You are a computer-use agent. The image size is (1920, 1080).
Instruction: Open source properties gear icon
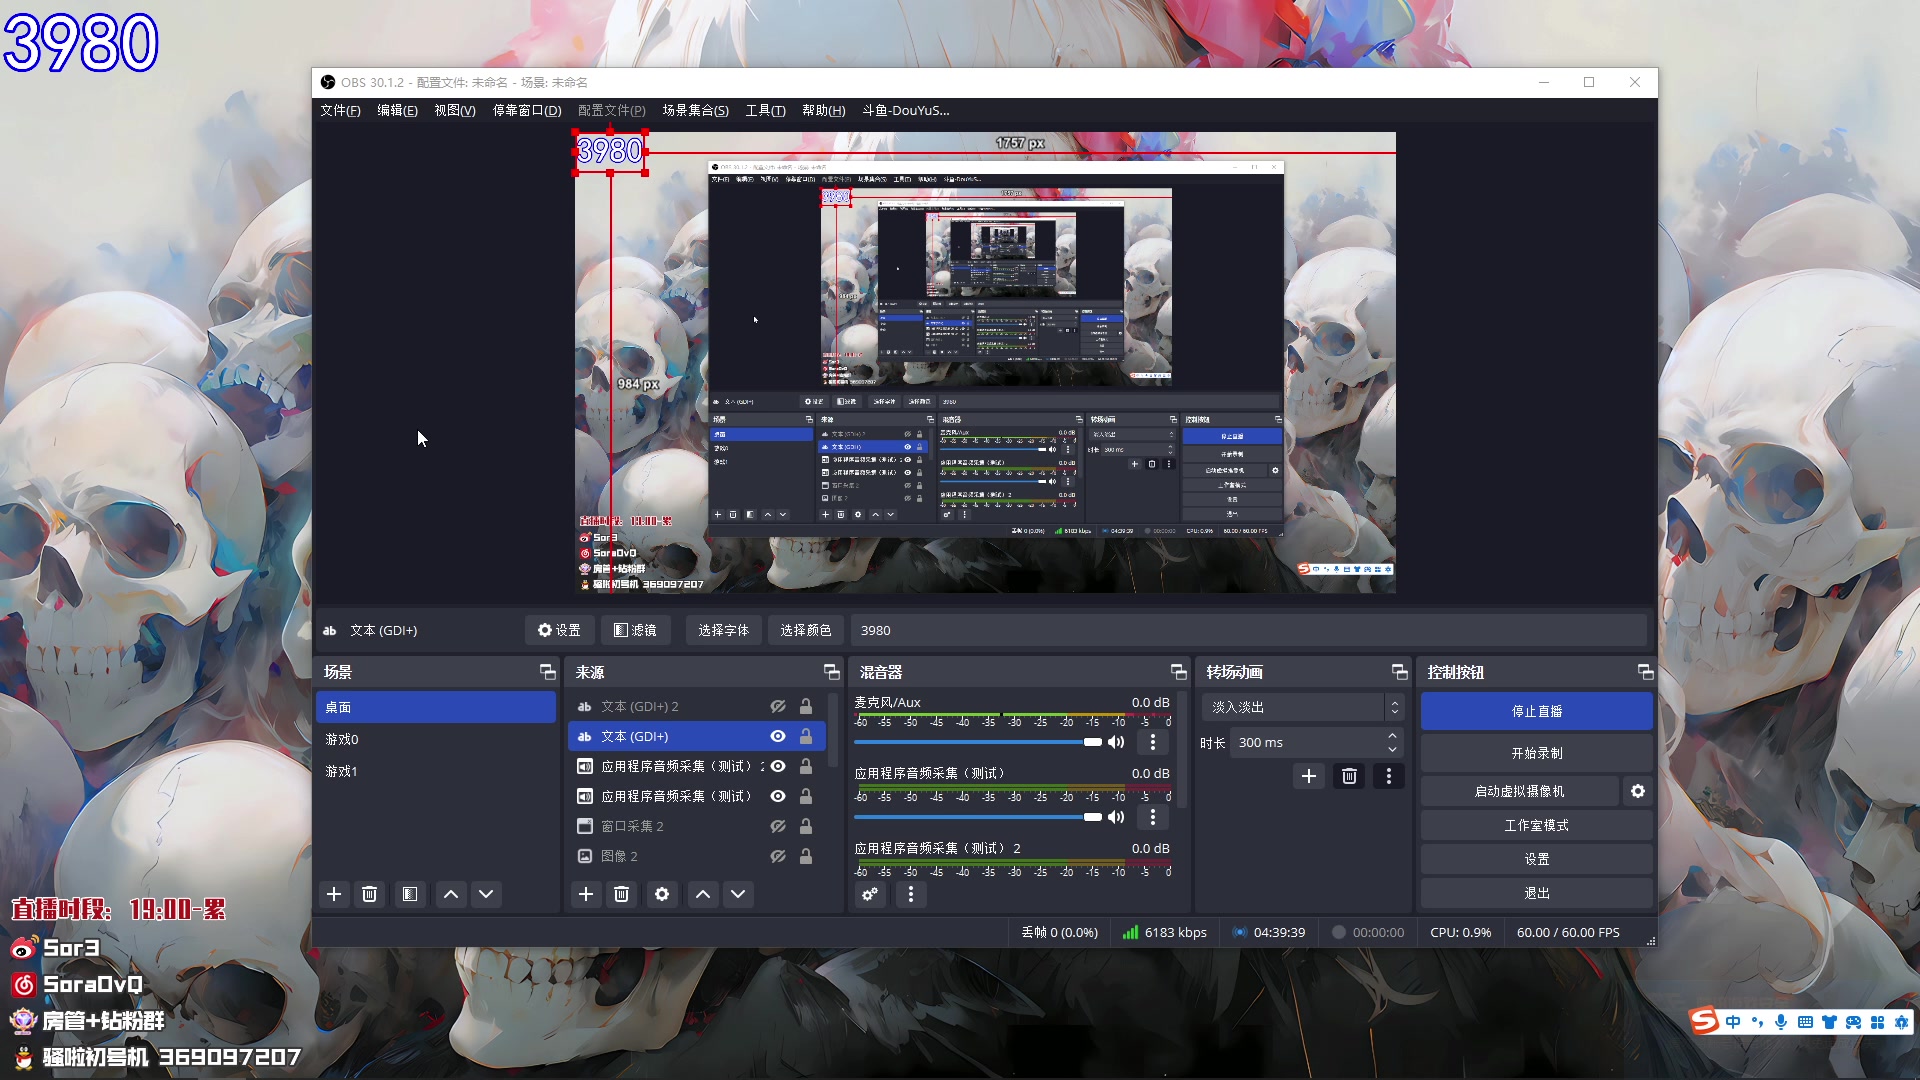662,894
